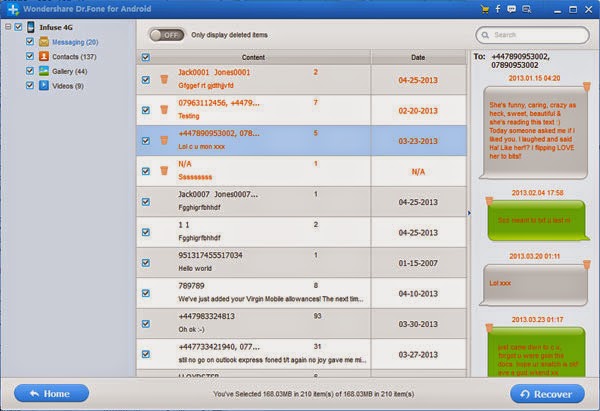Select the 'Lol c u mon xxx' message row
The height and width of the screenshot is (411, 600).
pos(301,140)
